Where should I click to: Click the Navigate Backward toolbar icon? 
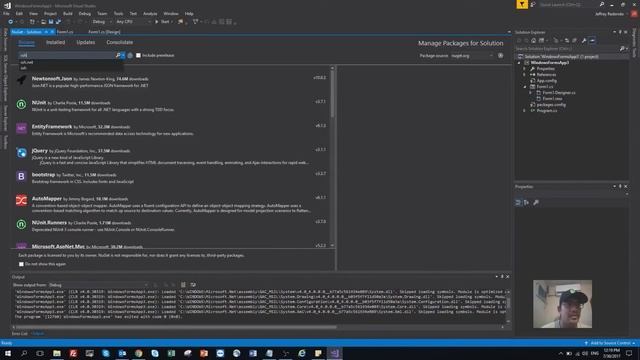tap(11, 22)
